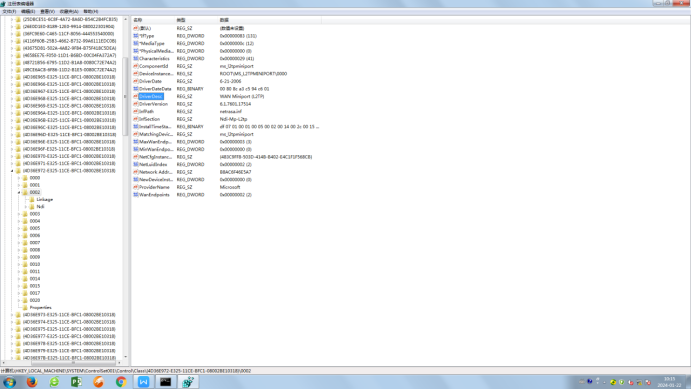
Task: Select the Linkage key folder
Action: click(45, 200)
